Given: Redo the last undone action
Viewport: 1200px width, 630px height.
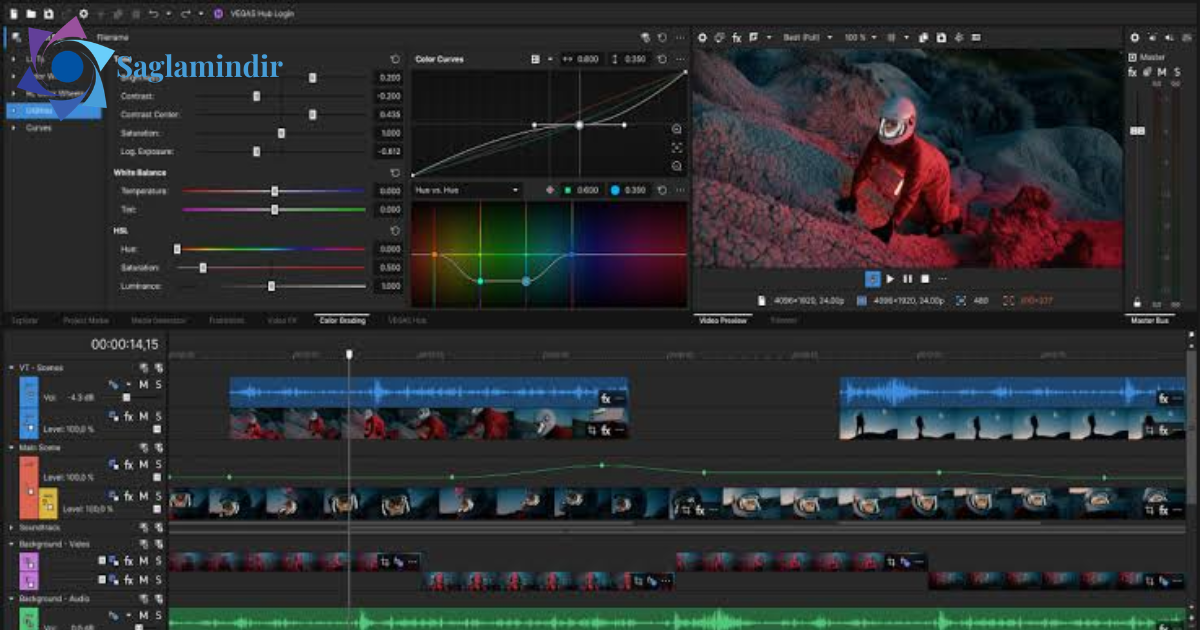Looking at the screenshot, I should tap(185, 14).
